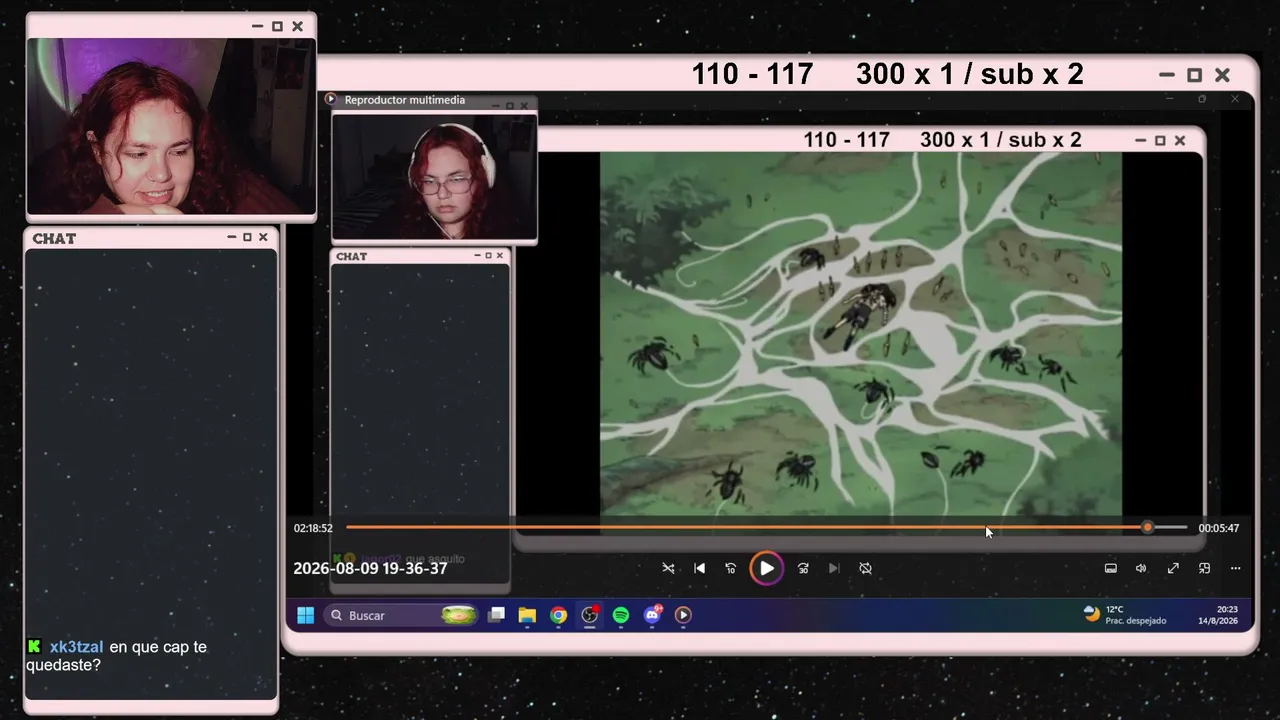Switch the player to full screen
The width and height of the screenshot is (1280, 720).
1173,568
